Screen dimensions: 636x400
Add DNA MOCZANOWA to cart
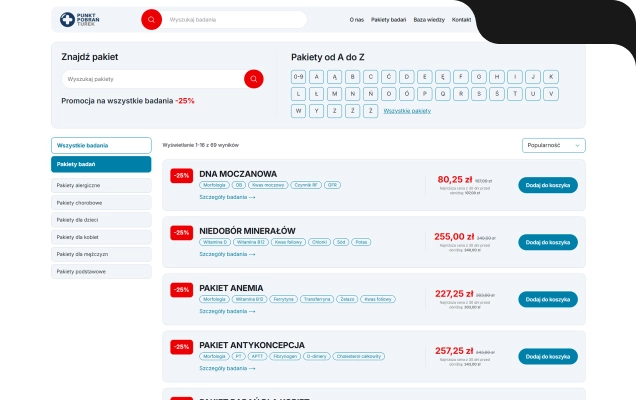pyautogui.click(x=548, y=185)
